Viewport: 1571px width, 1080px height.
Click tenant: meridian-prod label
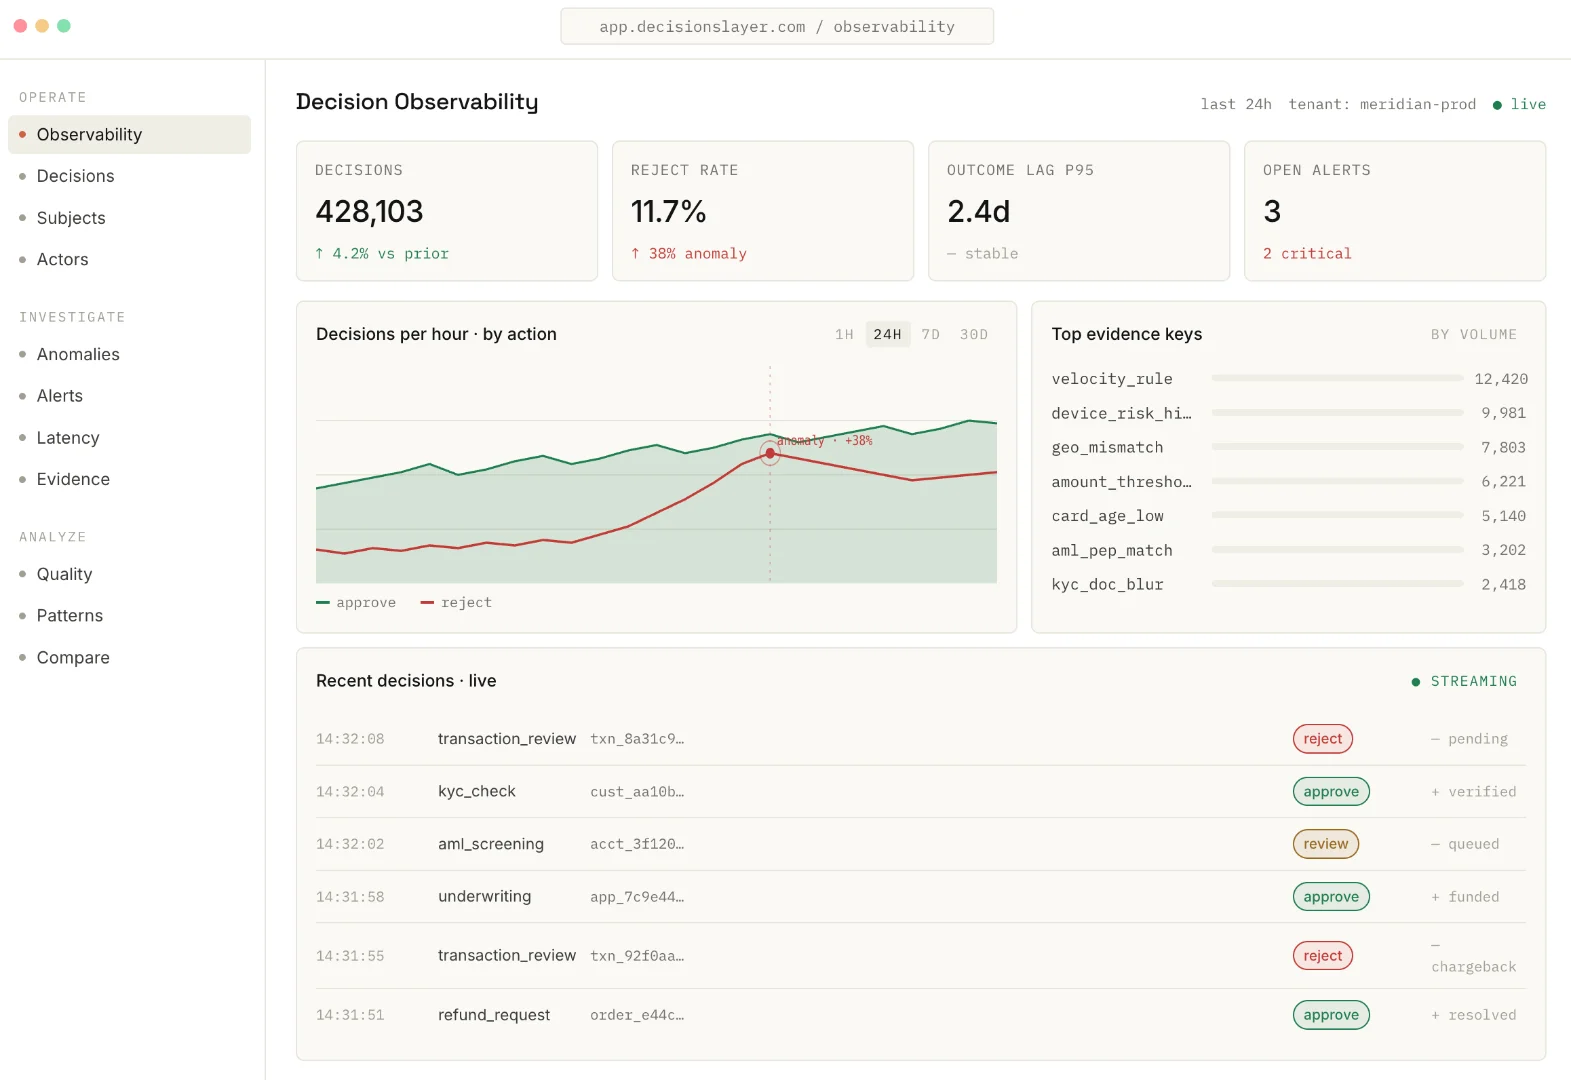[1382, 104]
